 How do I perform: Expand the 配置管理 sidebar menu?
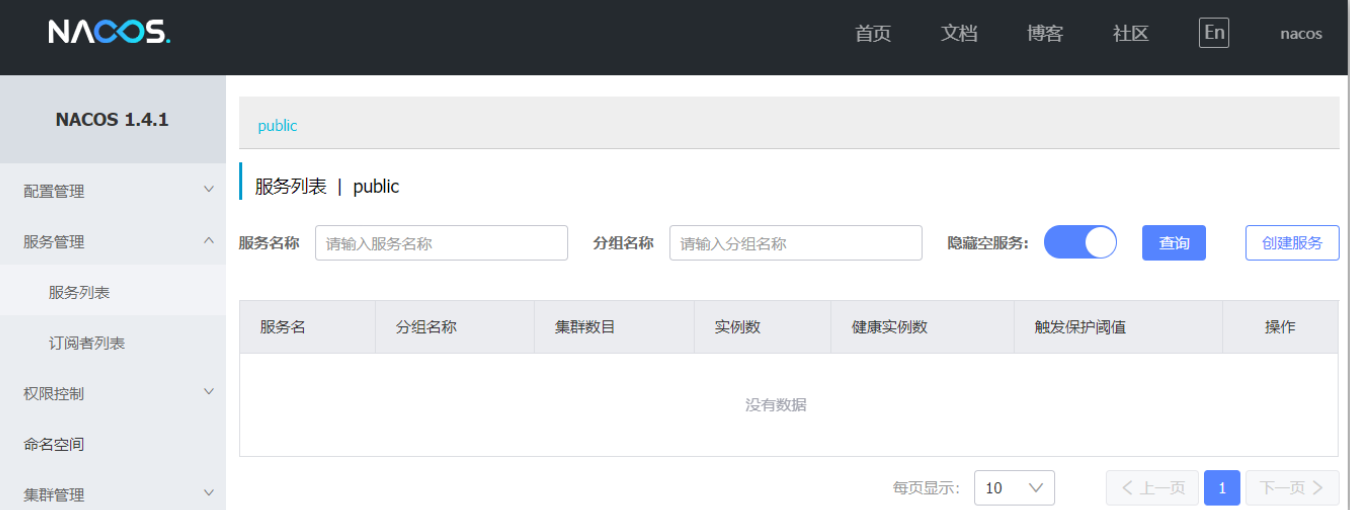pos(112,191)
